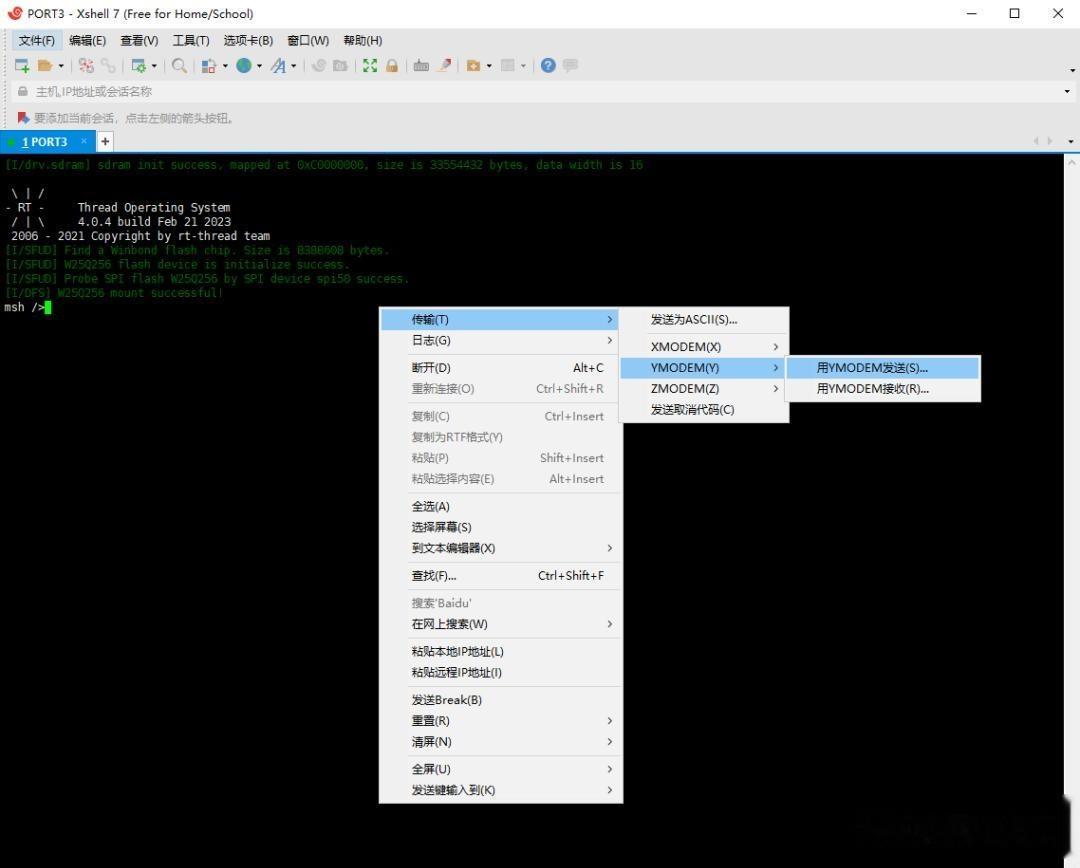
Task: Open the tab list dropdown at tab bar end
Action: point(1070,141)
